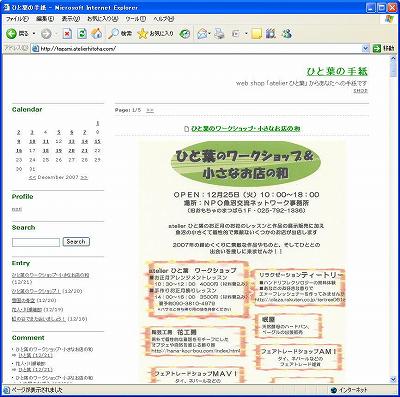Open the ひと葉の手紙 blog title link
Screen dimensions: 400x397
tap(337, 71)
